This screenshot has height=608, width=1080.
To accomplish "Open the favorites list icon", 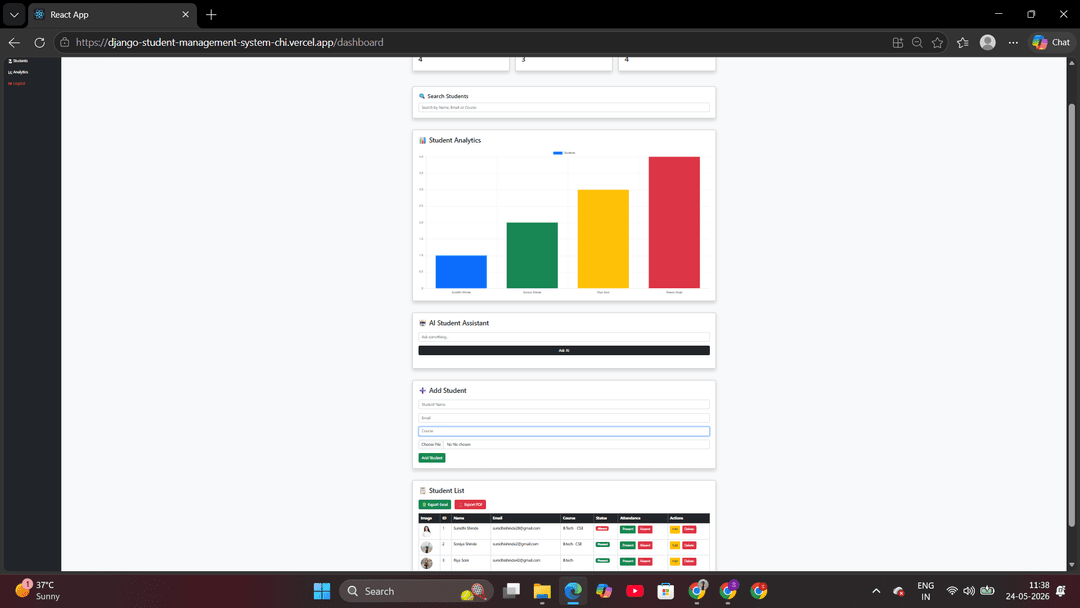I will coord(963,42).
